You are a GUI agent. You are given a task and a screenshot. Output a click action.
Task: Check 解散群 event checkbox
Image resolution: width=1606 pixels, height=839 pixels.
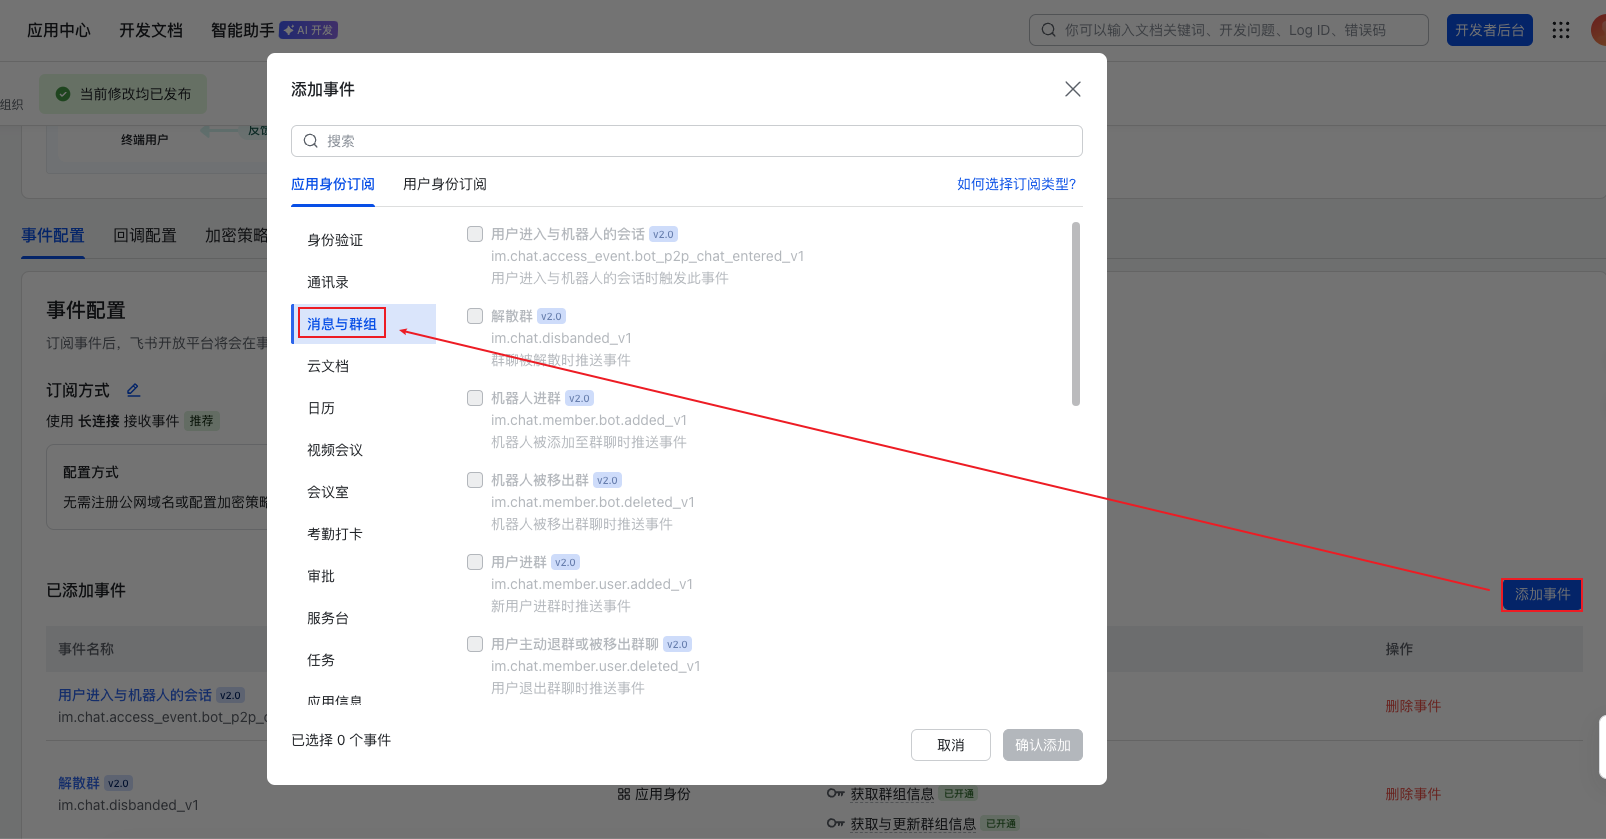click(x=475, y=316)
